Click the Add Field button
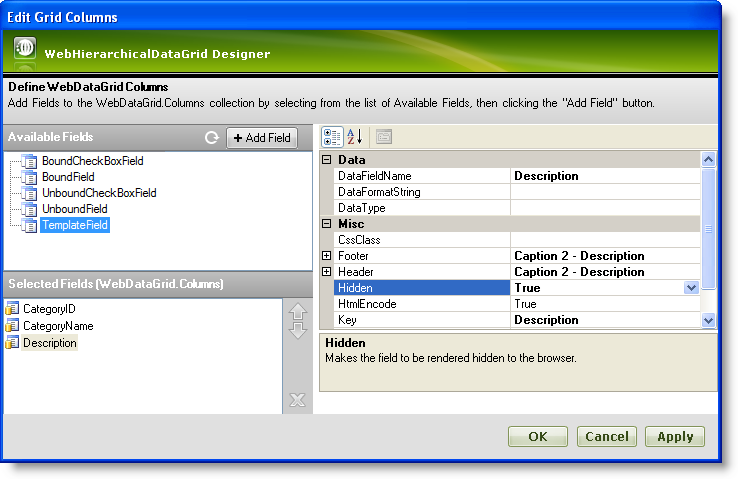This screenshot has width=742, height=484. (x=261, y=138)
